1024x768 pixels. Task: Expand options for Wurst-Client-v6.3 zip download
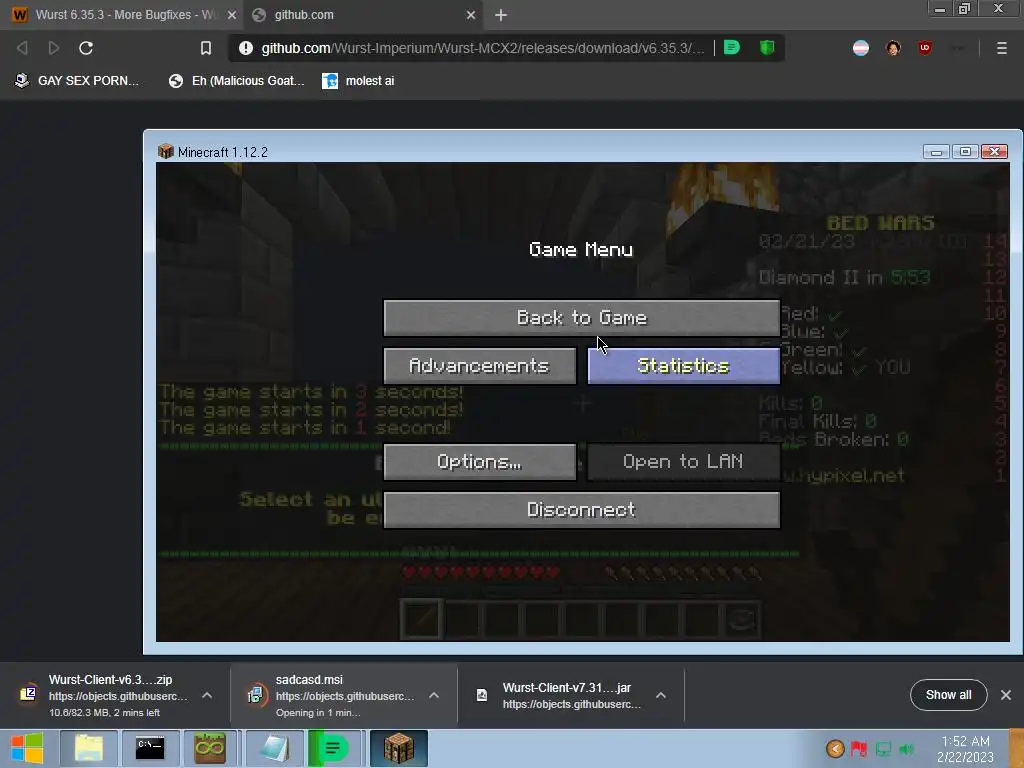click(207, 696)
